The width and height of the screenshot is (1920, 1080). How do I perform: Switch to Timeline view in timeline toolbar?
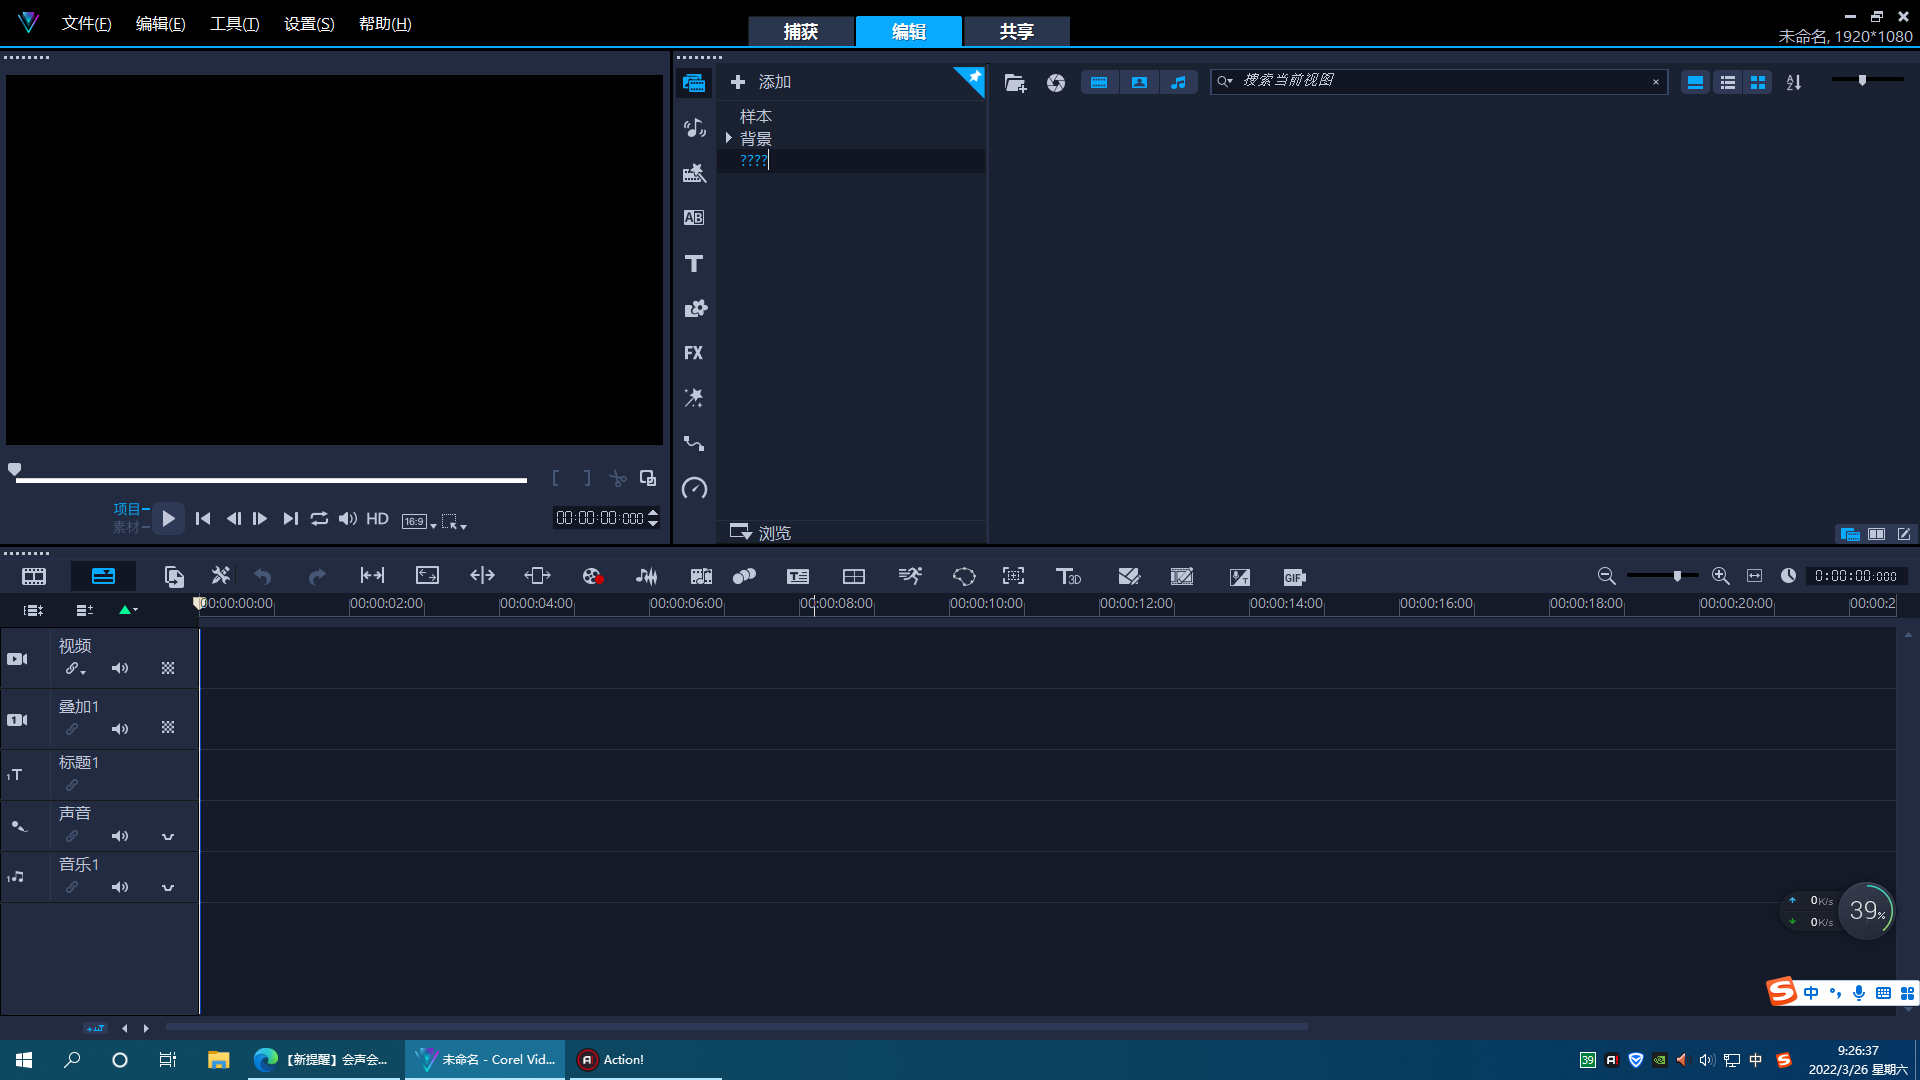pos(103,576)
